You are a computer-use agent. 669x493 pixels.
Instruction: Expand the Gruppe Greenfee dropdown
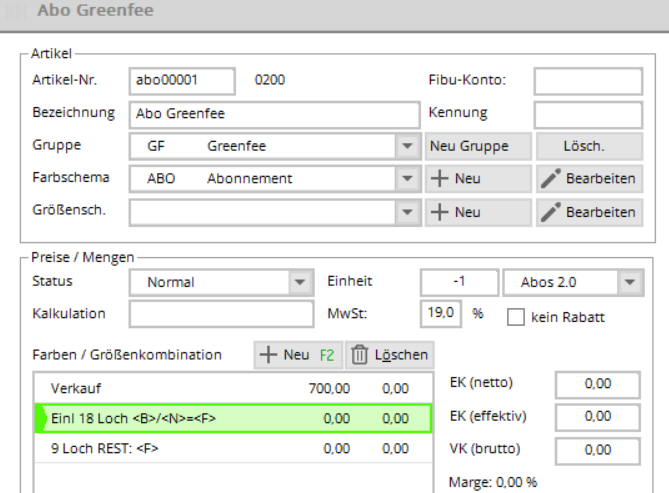407,146
